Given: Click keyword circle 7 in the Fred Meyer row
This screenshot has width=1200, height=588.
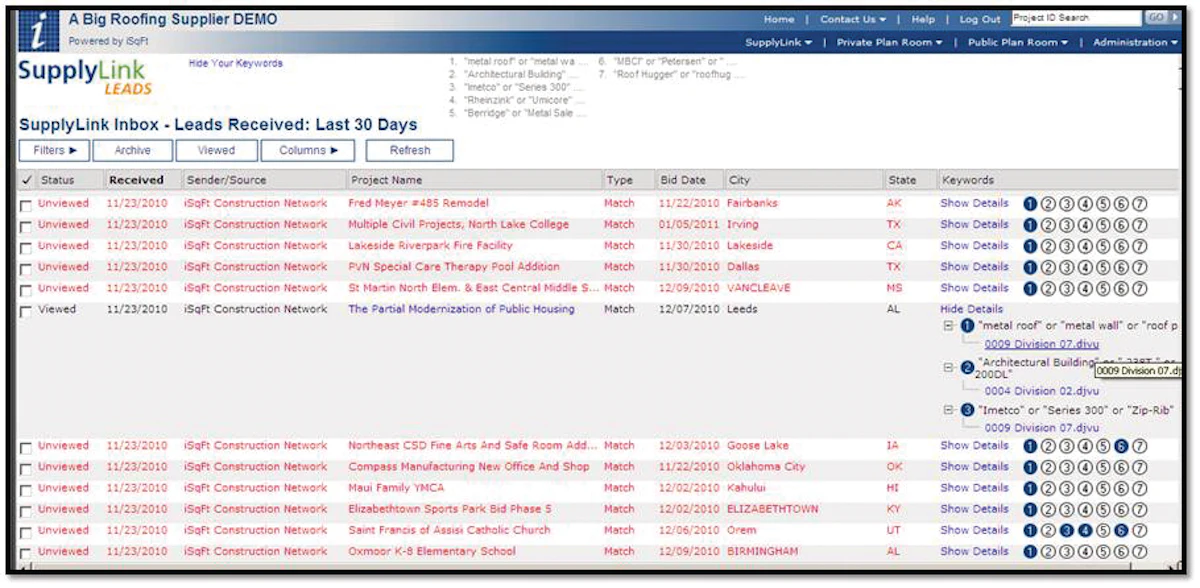Looking at the screenshot, I should [x=1139, y=204].
